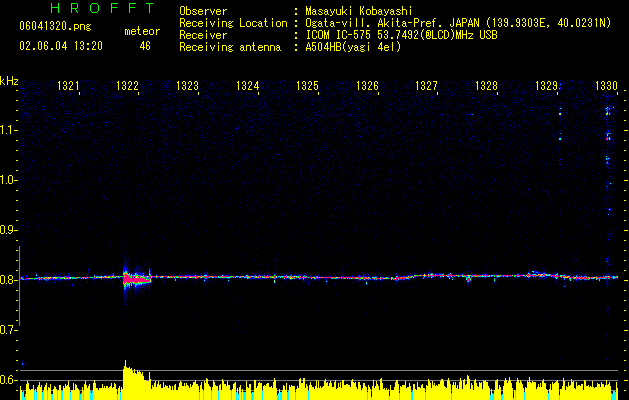Click the filename 06041320.png
Screen dimensions: 629x400
click(x=55, y=26)
